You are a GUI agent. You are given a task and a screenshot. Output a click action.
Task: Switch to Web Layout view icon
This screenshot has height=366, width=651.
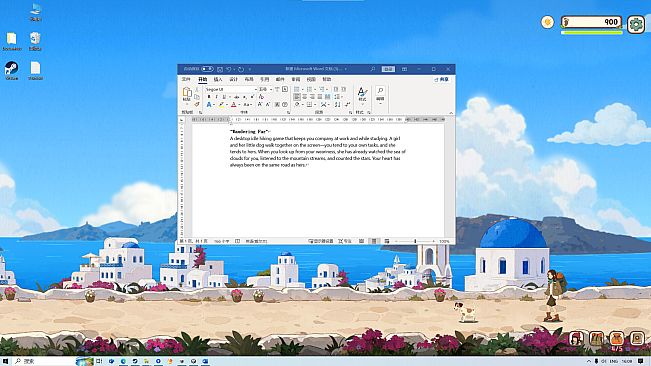click(387, 241)
